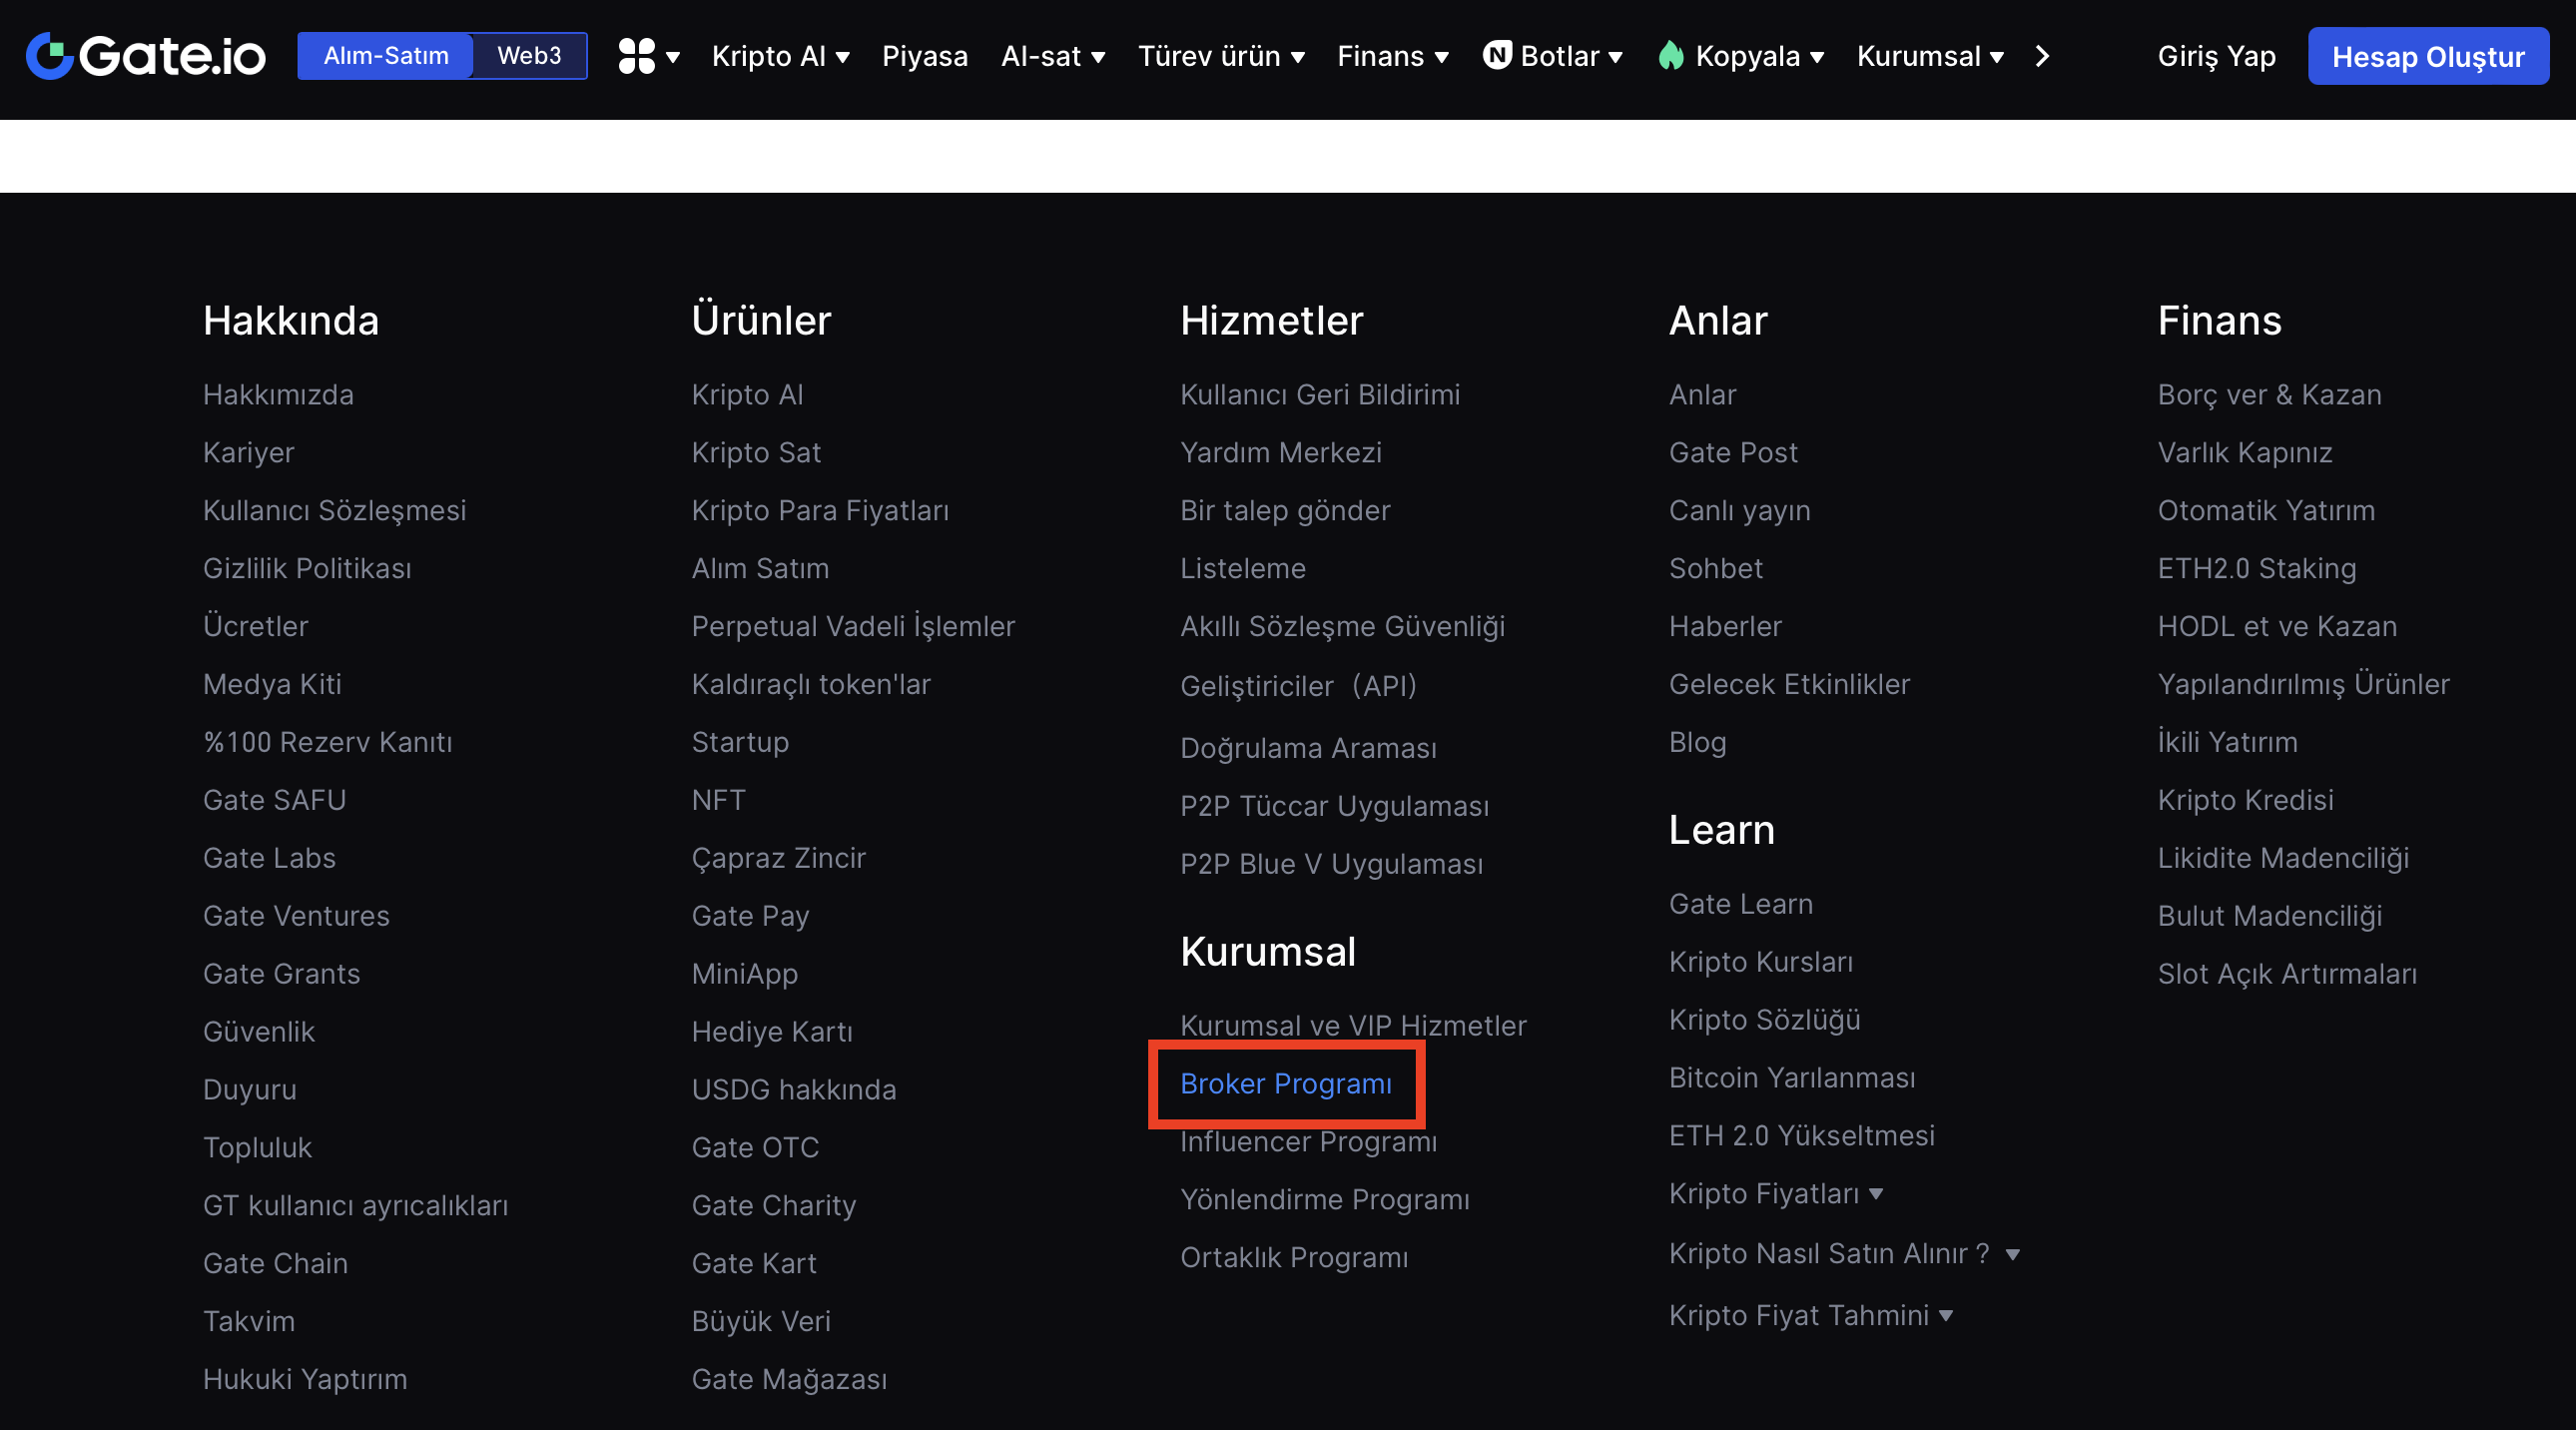Select the Alım-Satım mode toggle

click(385, 56)
